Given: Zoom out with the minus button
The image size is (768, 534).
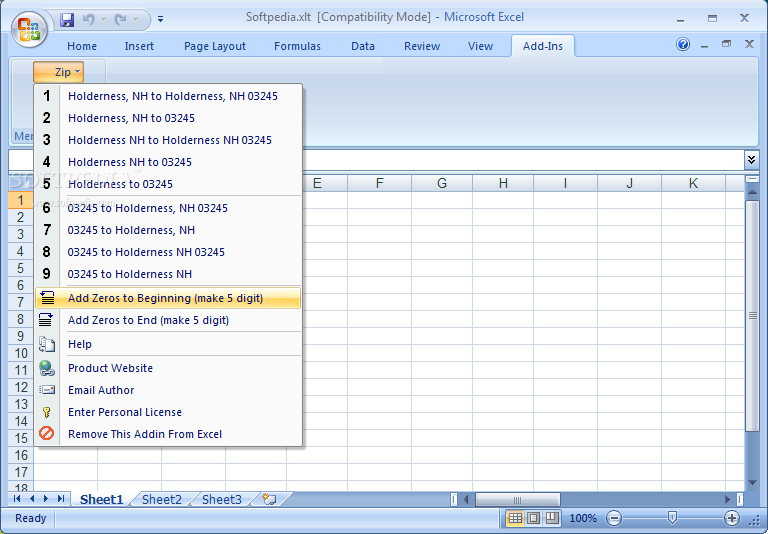Looking at the screenshot, I should coord(614,518).
